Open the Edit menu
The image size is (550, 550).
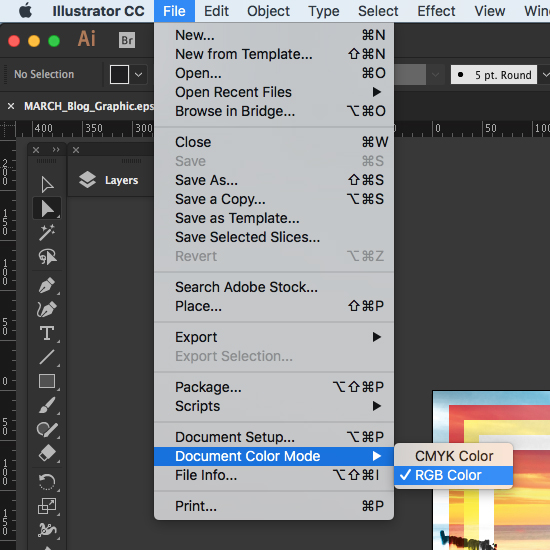tap(216, 11)
